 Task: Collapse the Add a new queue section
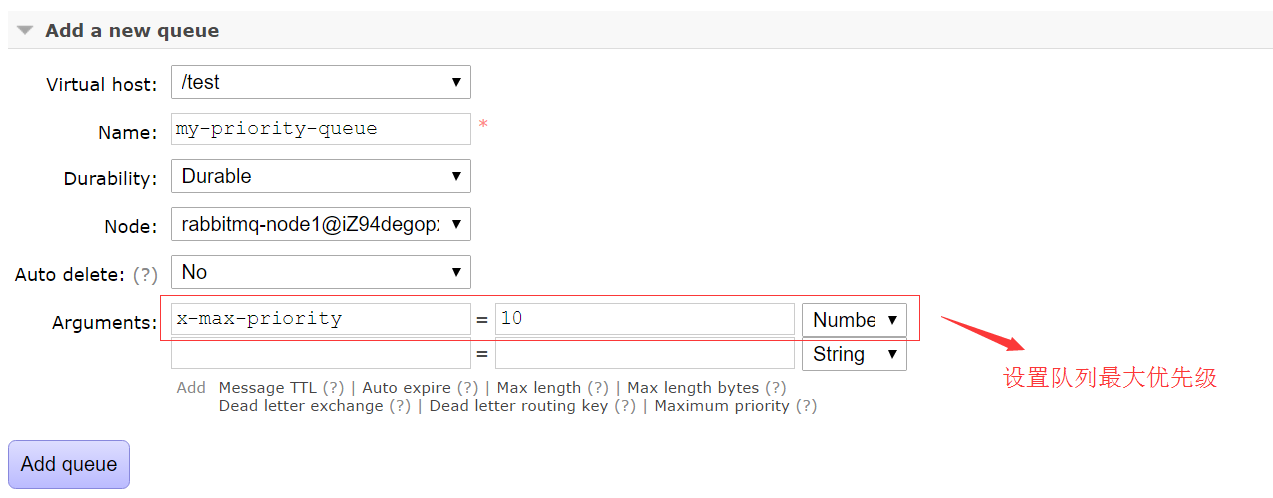tap(26, 31)
